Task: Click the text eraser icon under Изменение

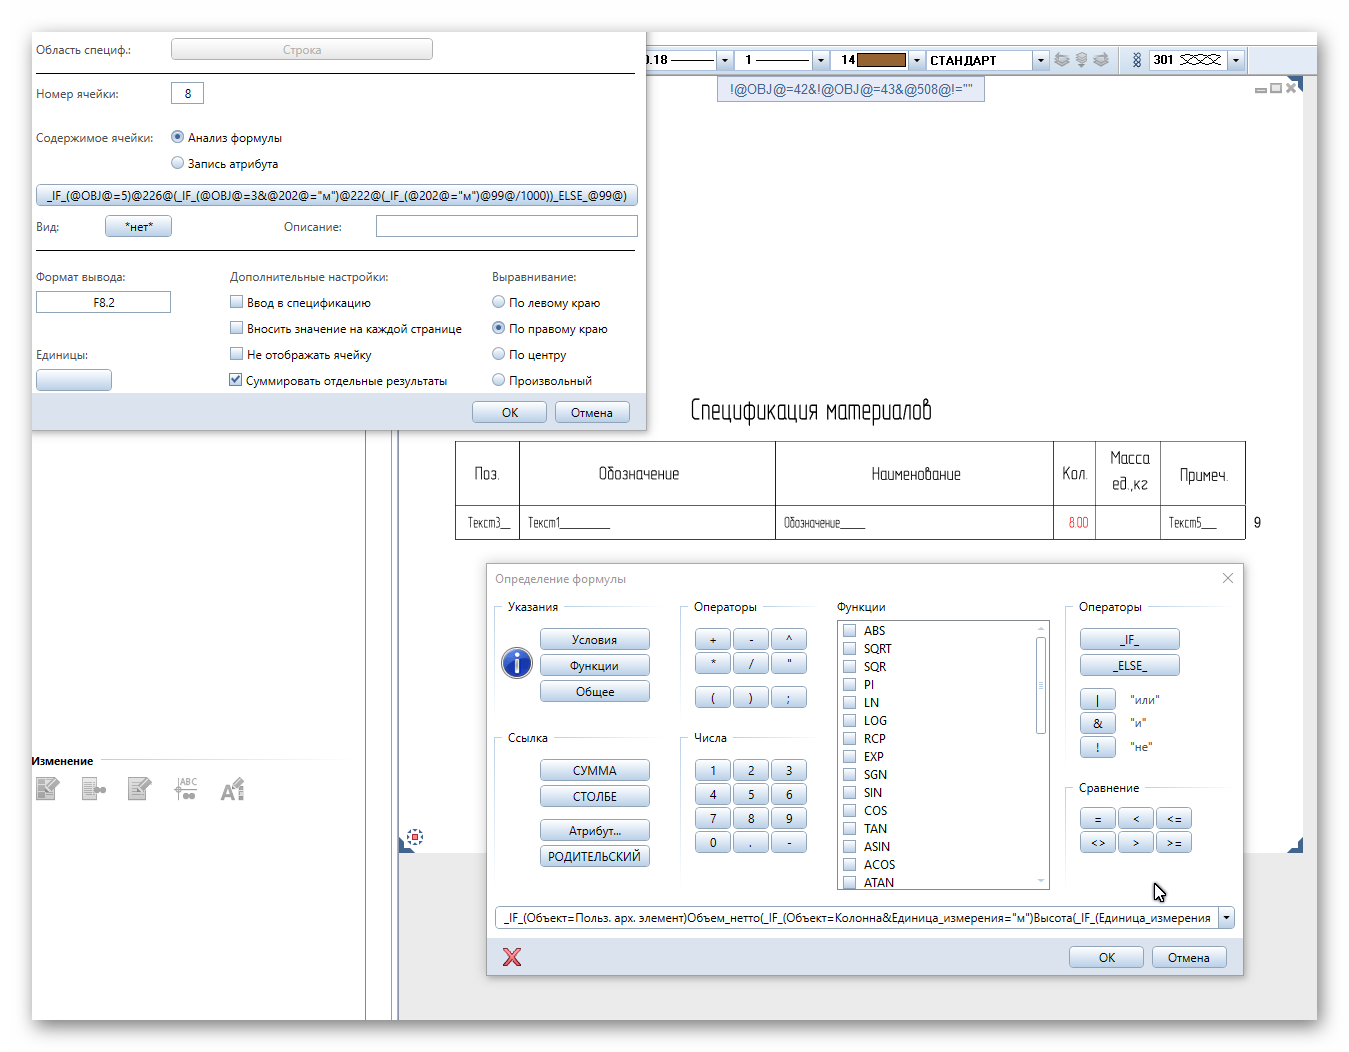Action: pyautogui.click(x=232, y=789)
